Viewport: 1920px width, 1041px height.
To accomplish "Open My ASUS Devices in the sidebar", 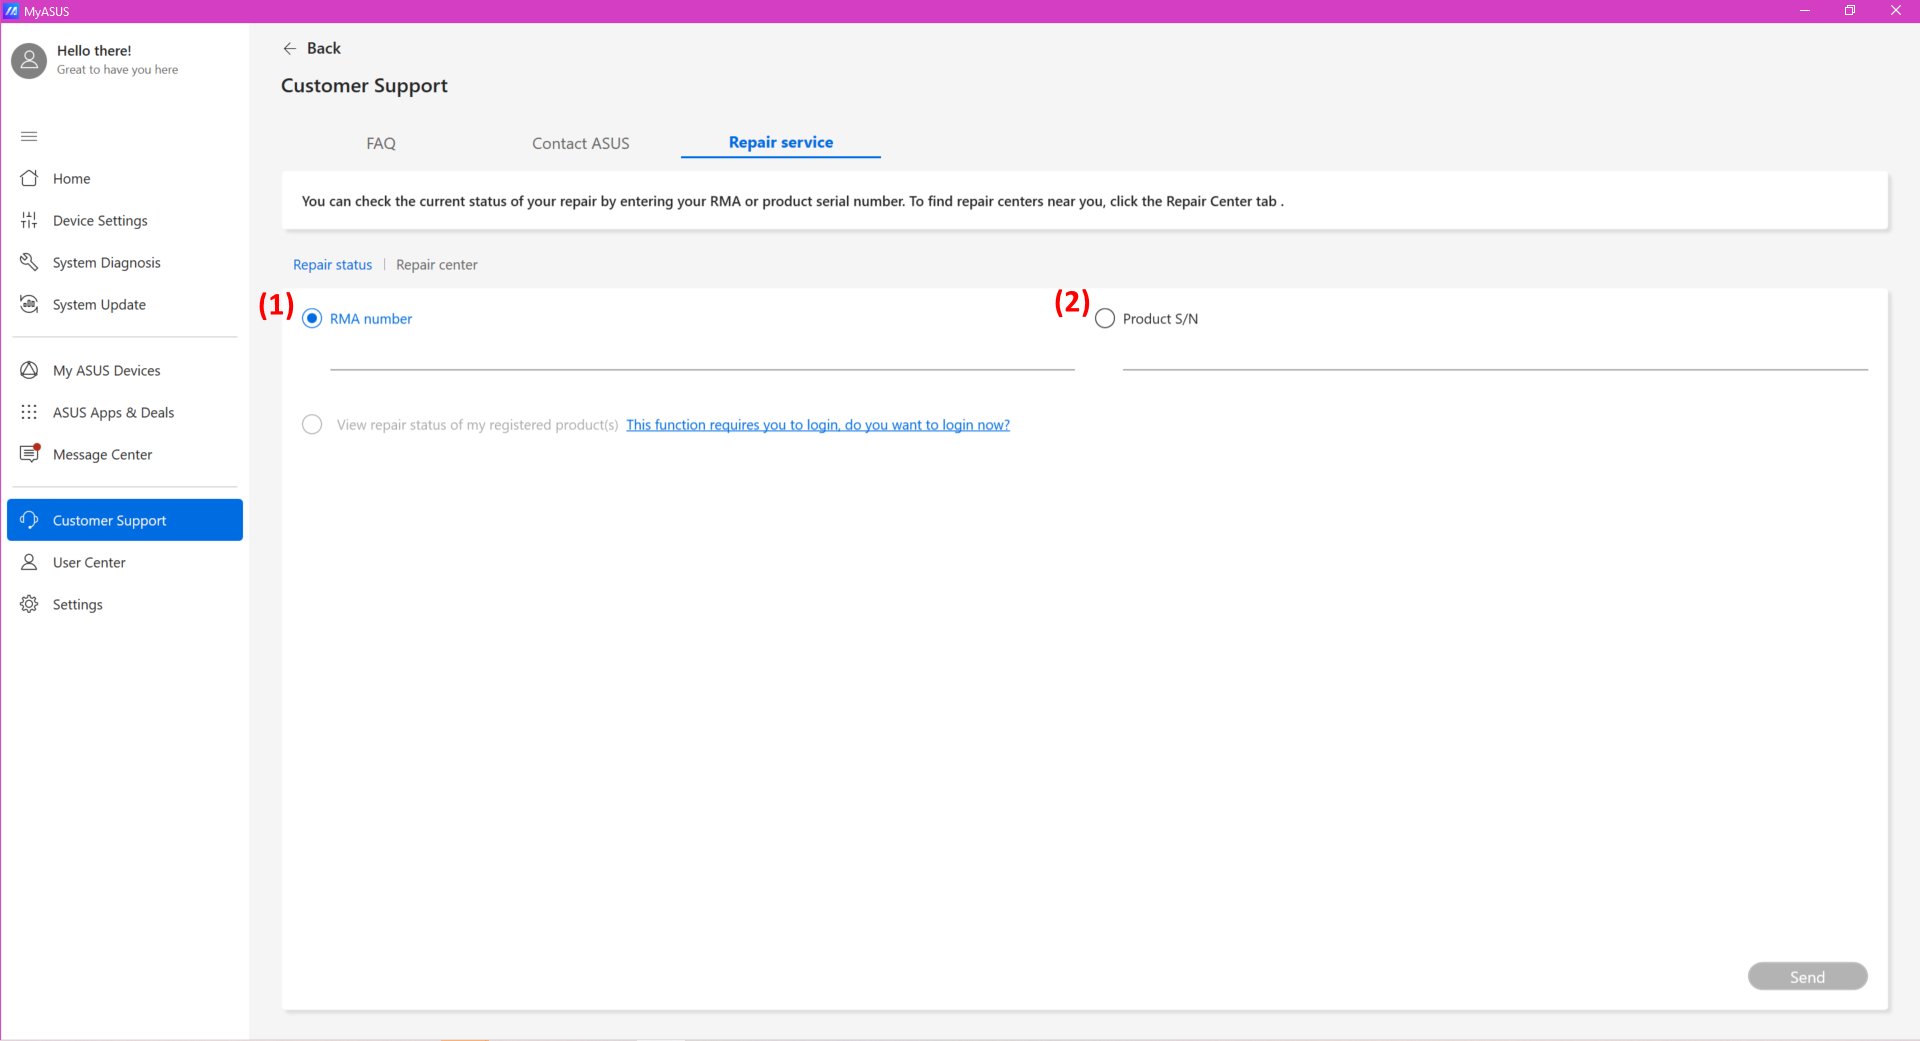I will tap(125, 370).
